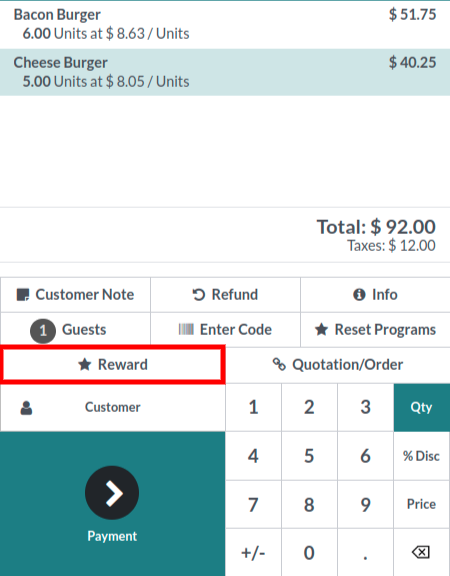This screenshot has width=450, height=576.
Task: Select the Bacon Burger order line
Action: point(225,24)
